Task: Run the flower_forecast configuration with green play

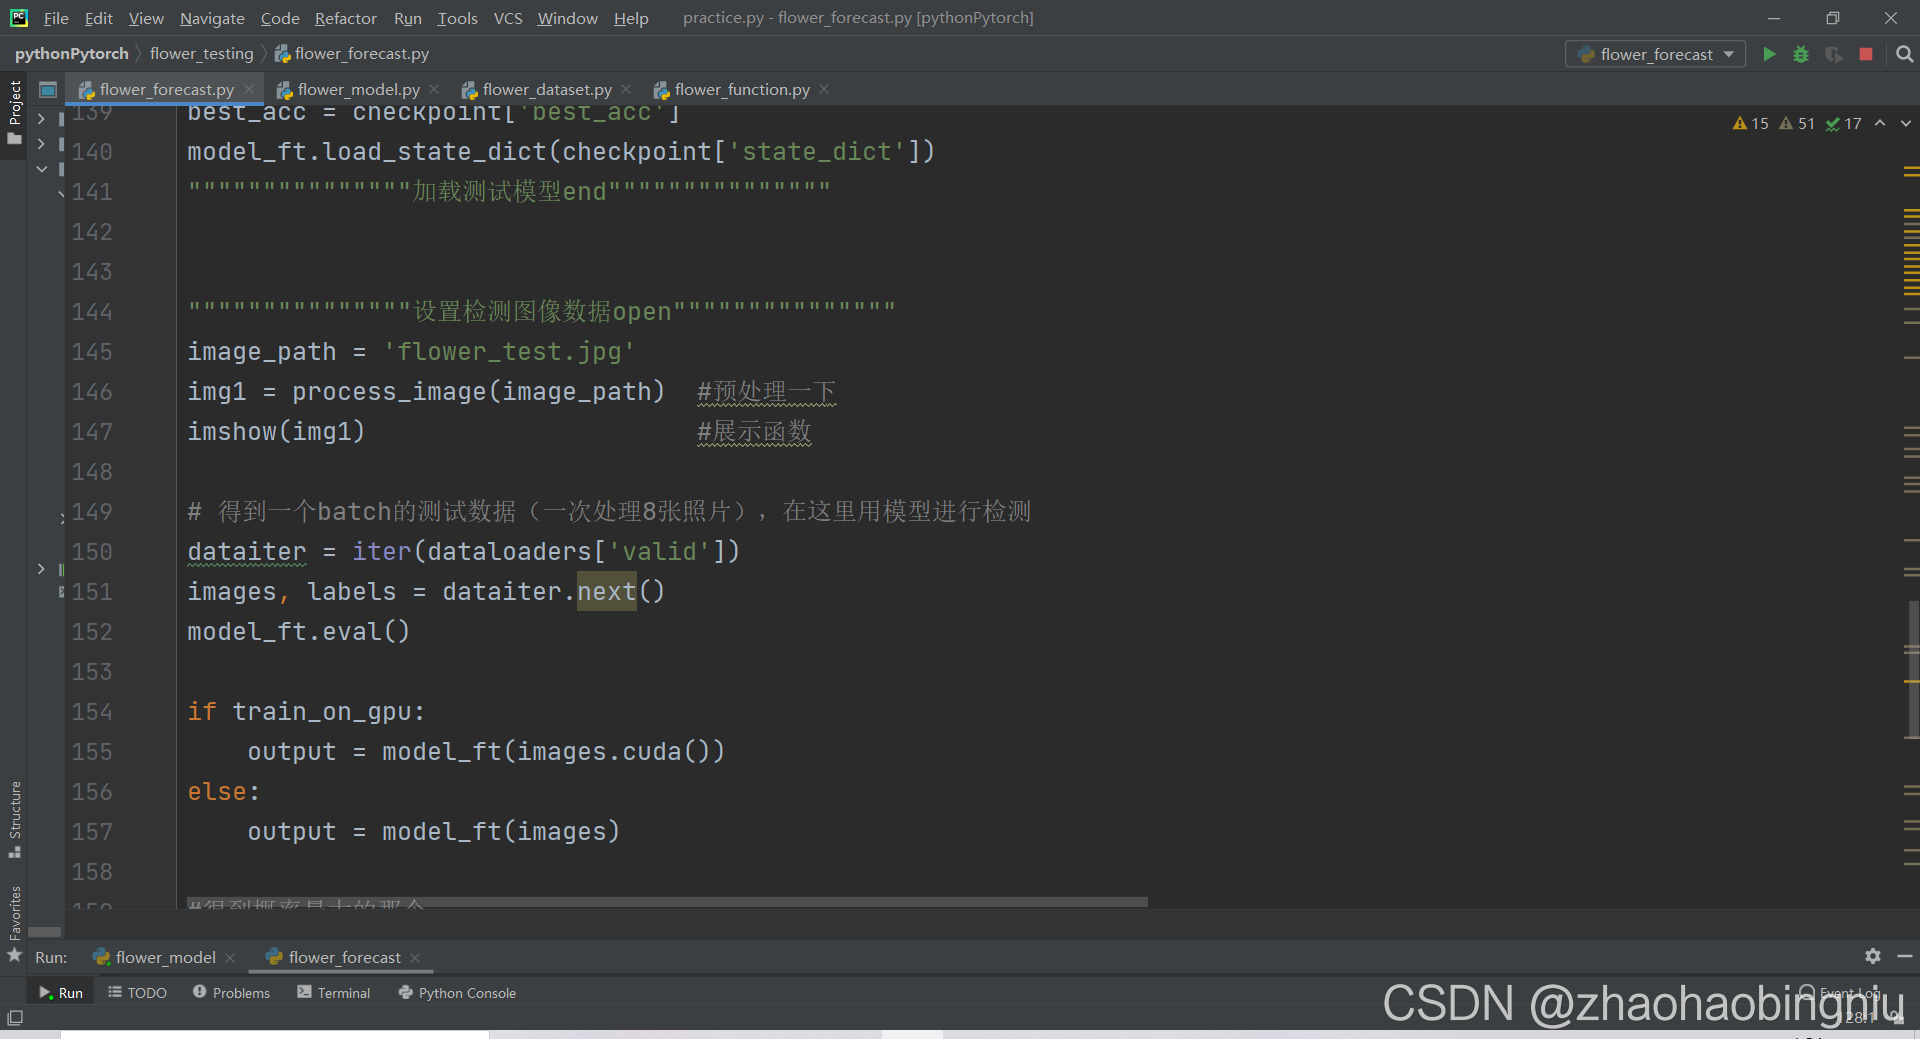Action: coord(1769,54)
